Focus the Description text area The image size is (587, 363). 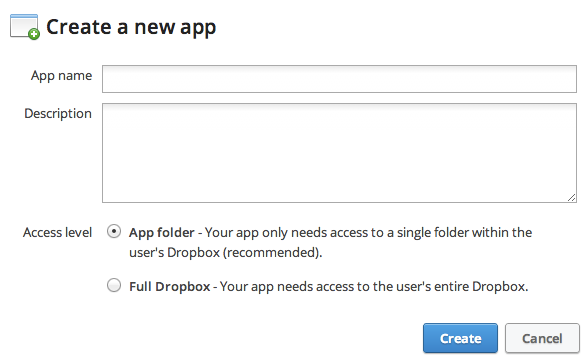[339, 153]
